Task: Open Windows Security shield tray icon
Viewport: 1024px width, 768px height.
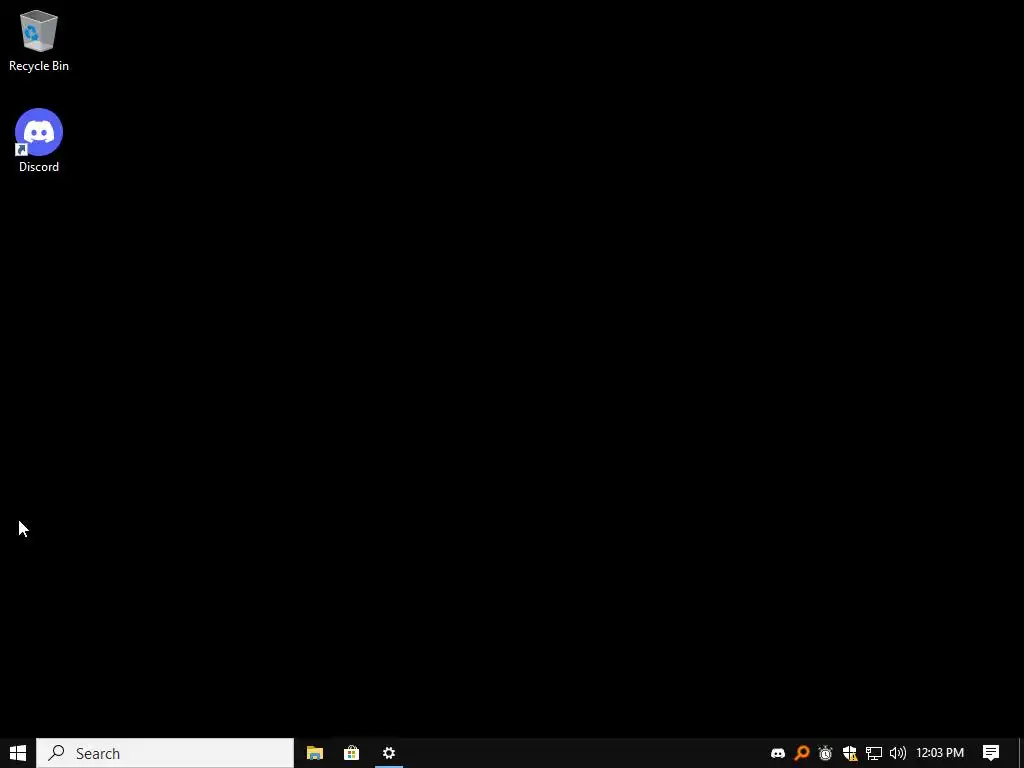Action: pyautogui.click(x=850, y=753)
